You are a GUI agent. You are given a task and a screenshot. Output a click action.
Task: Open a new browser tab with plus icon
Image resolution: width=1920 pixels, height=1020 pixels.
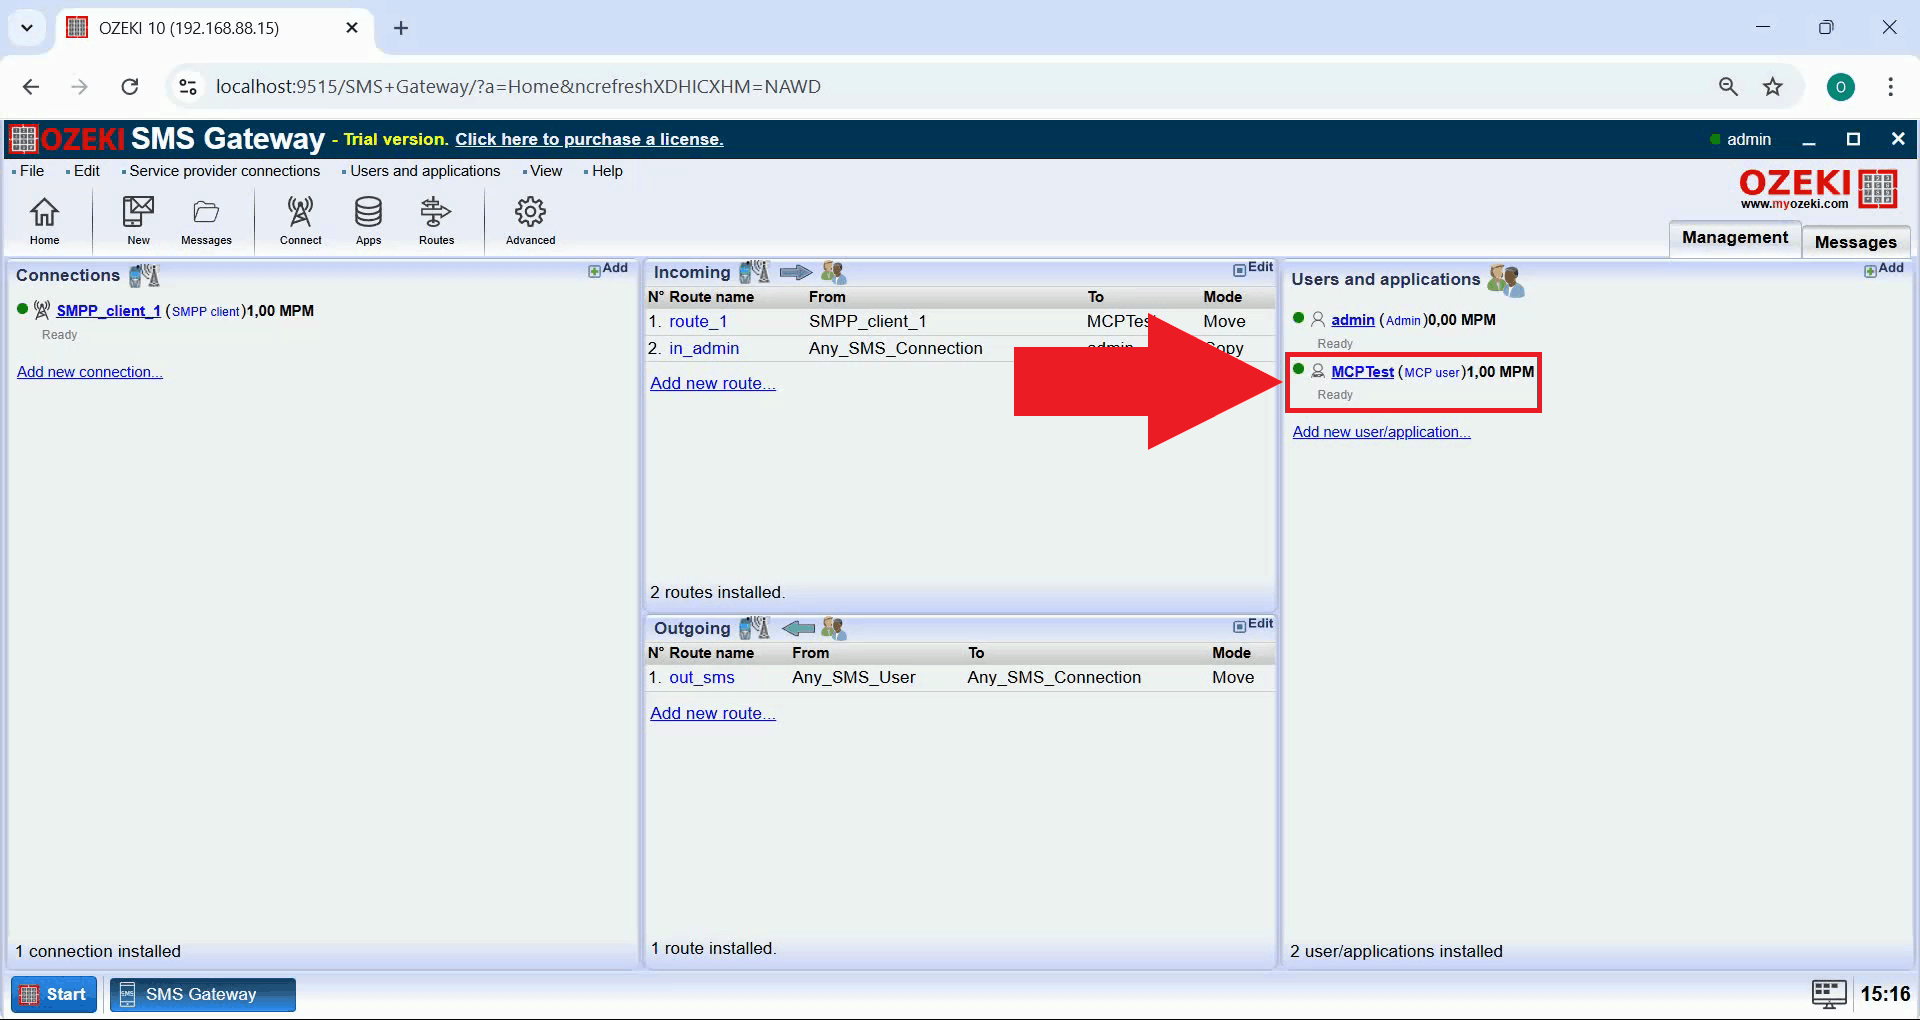click(x=401, y=28)
